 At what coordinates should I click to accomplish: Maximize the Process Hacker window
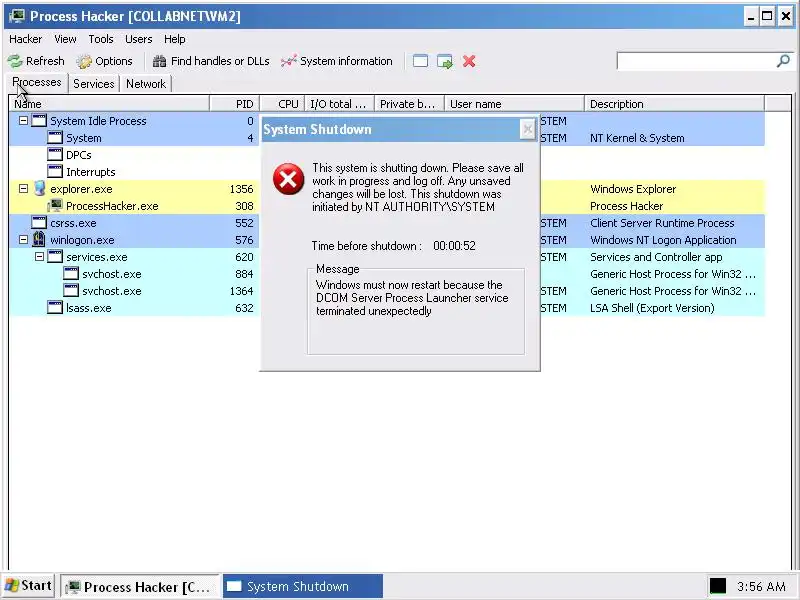coord(767,16)
